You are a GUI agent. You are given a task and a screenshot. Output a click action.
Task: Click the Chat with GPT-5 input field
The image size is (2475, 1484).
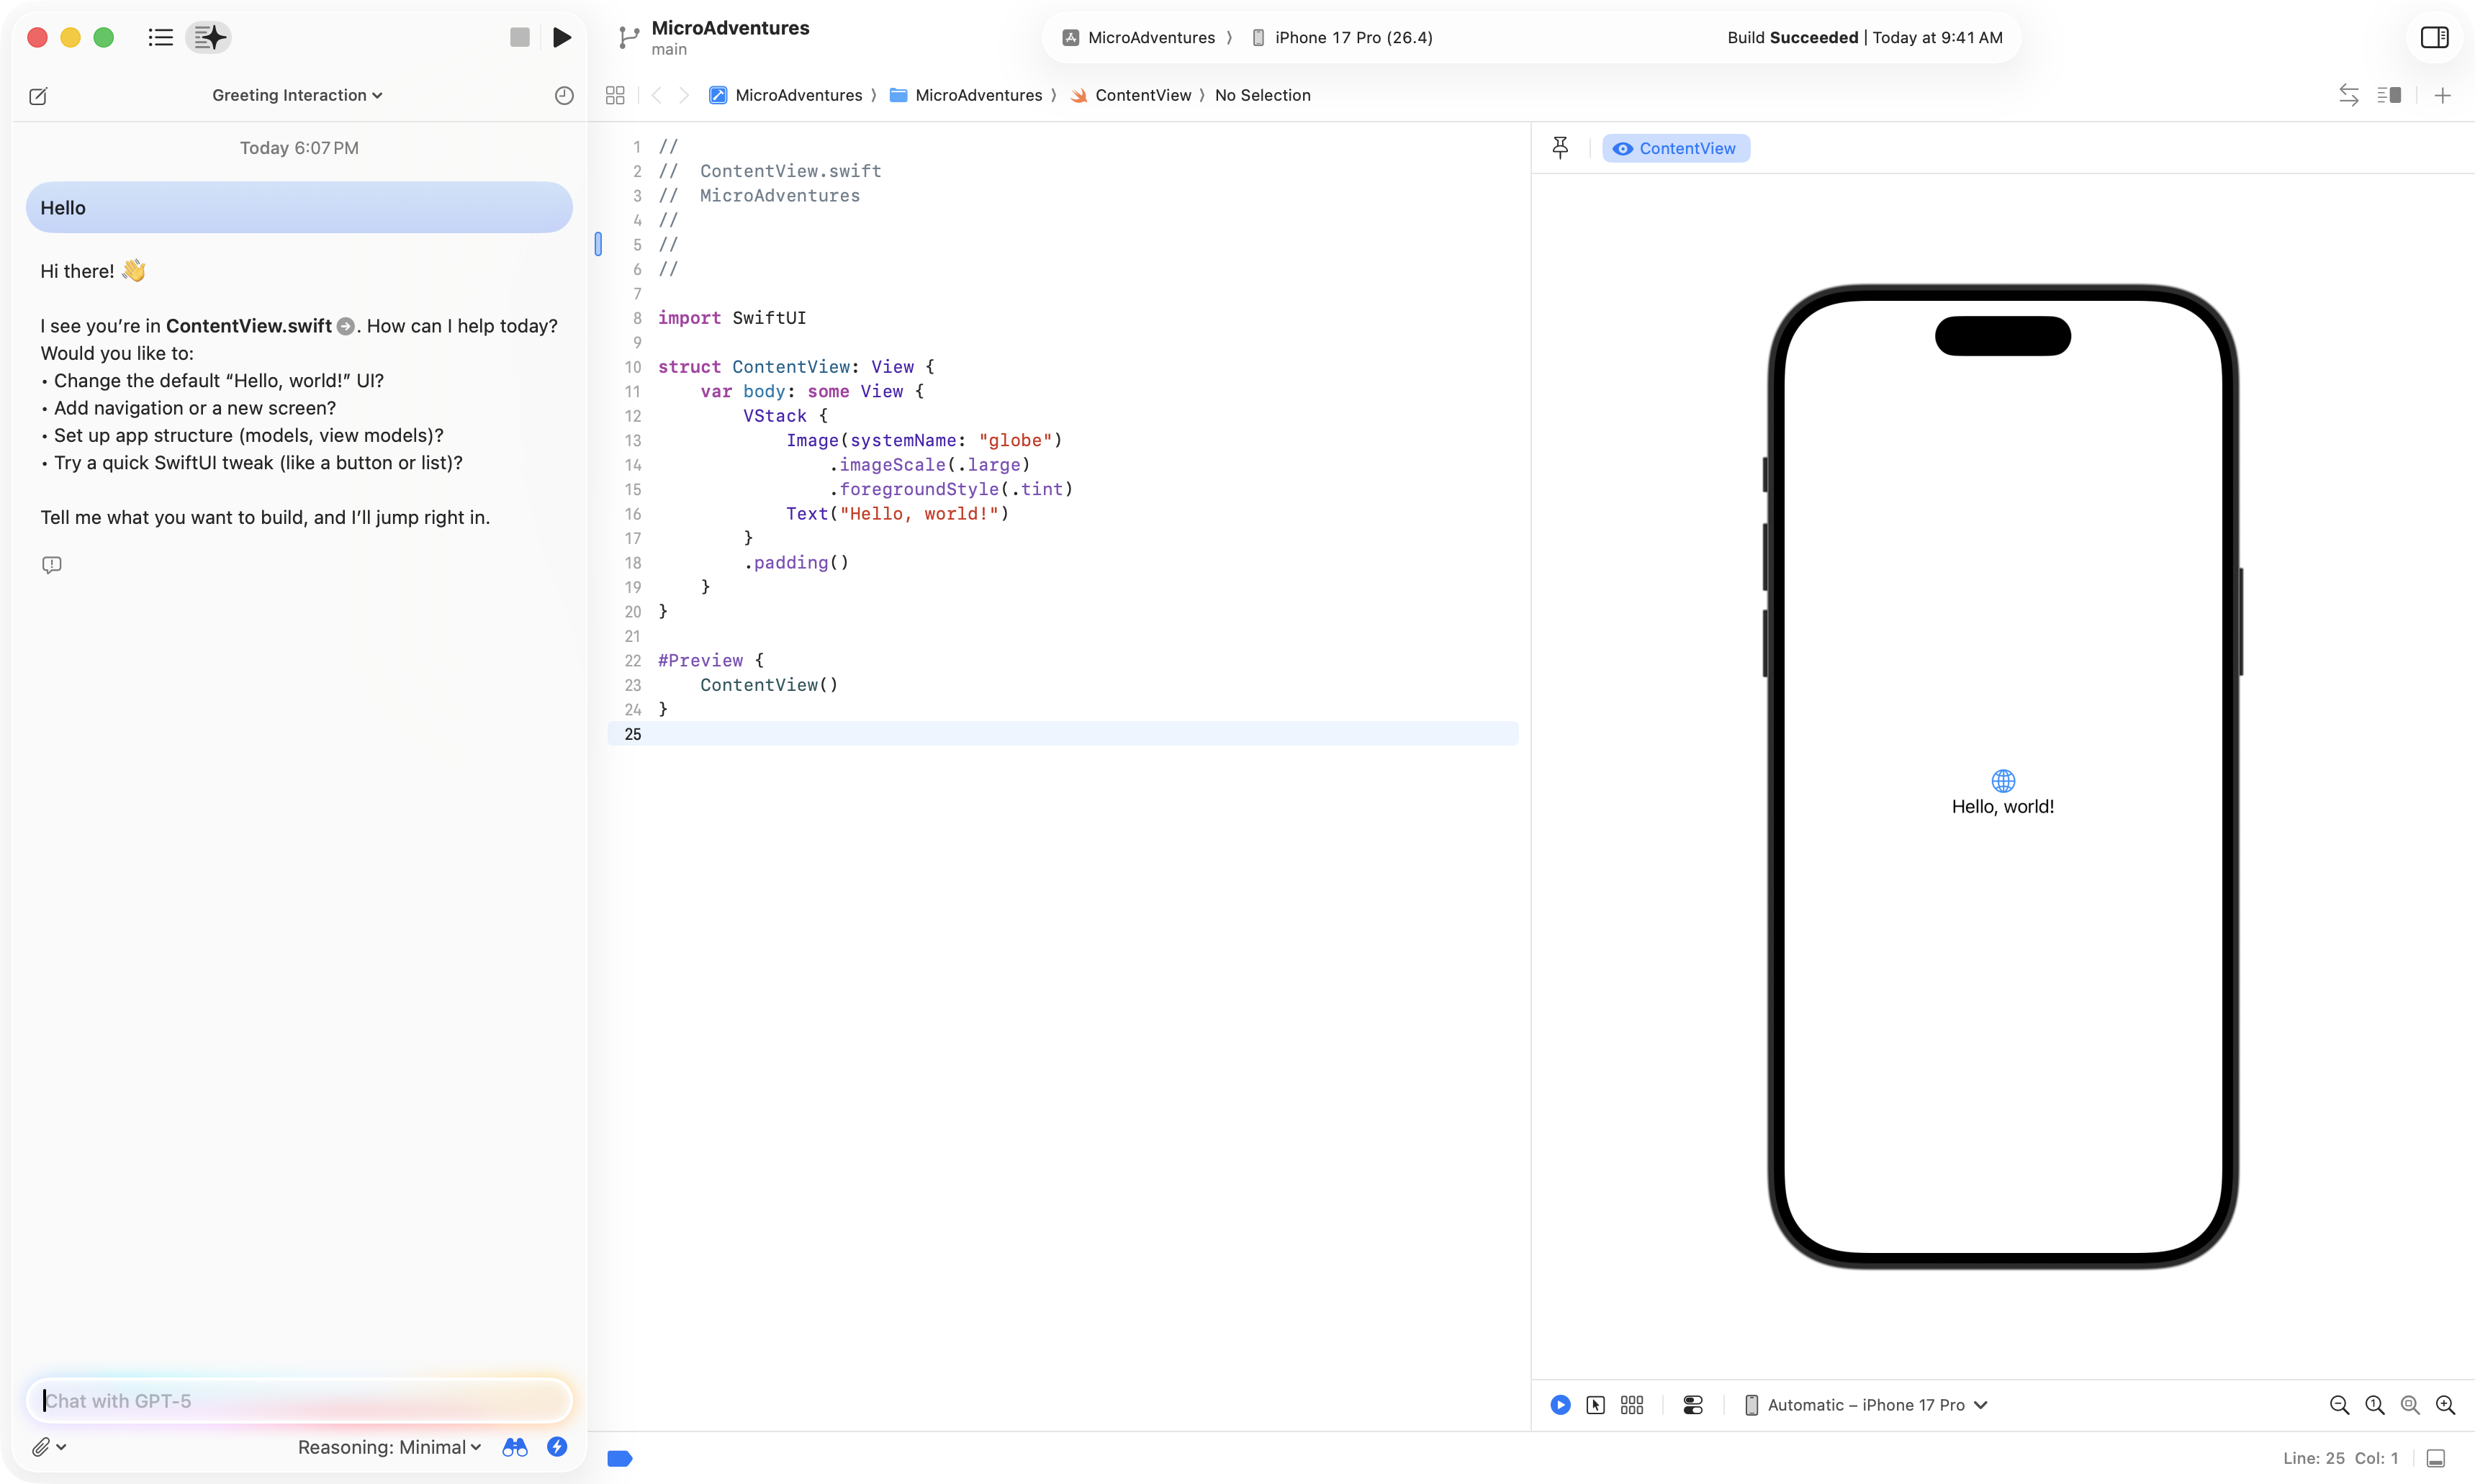tap(299, 1401)
